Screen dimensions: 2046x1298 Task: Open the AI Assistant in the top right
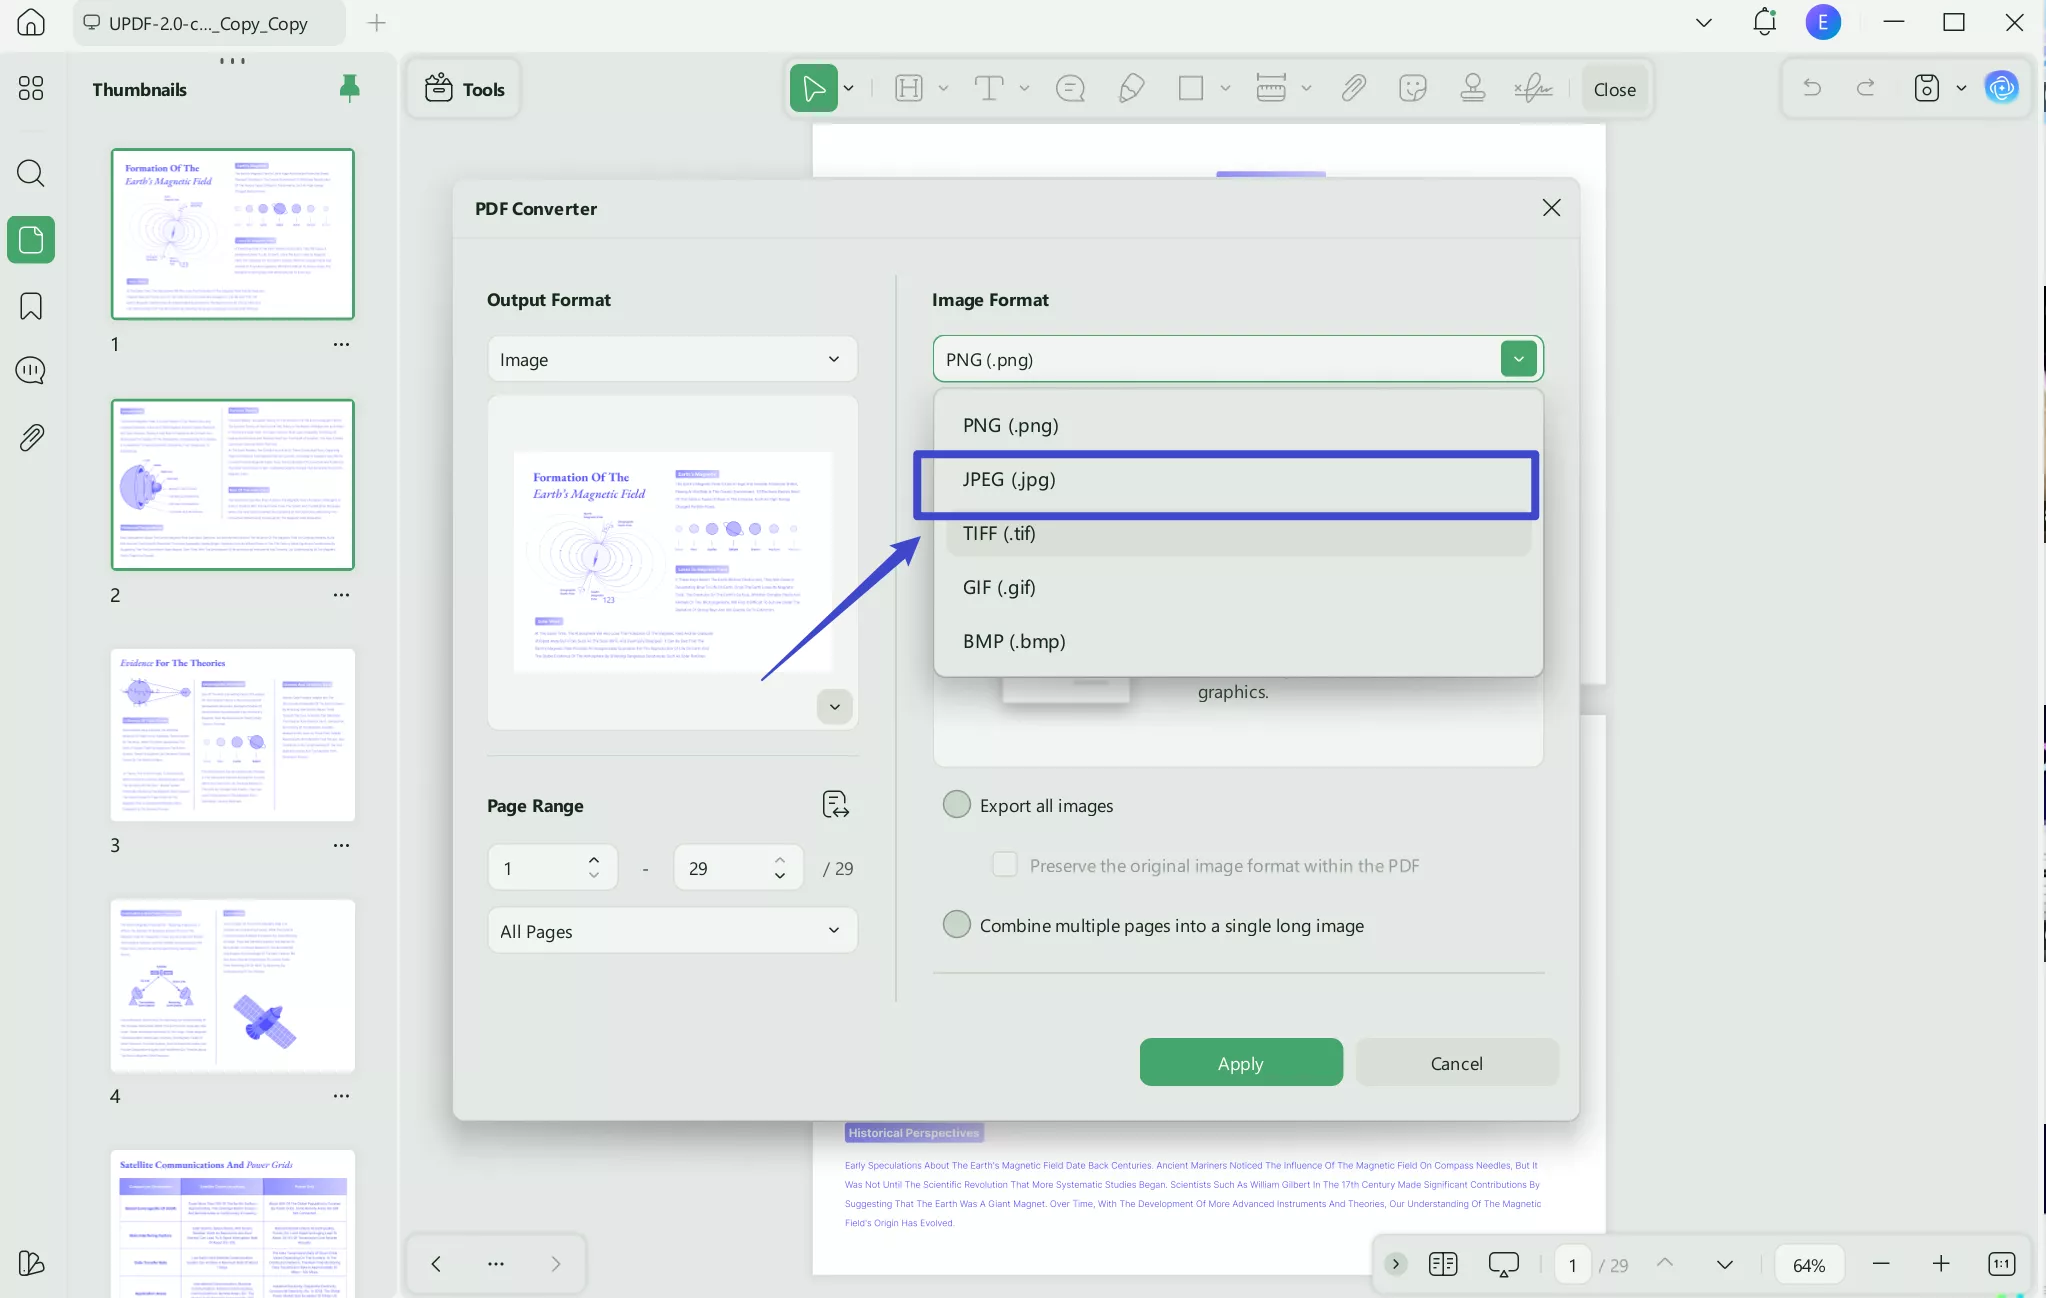click(x=2000, y=88)
